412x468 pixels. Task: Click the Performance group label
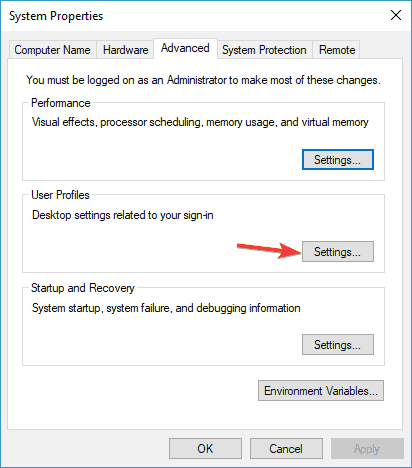[61, 103]
